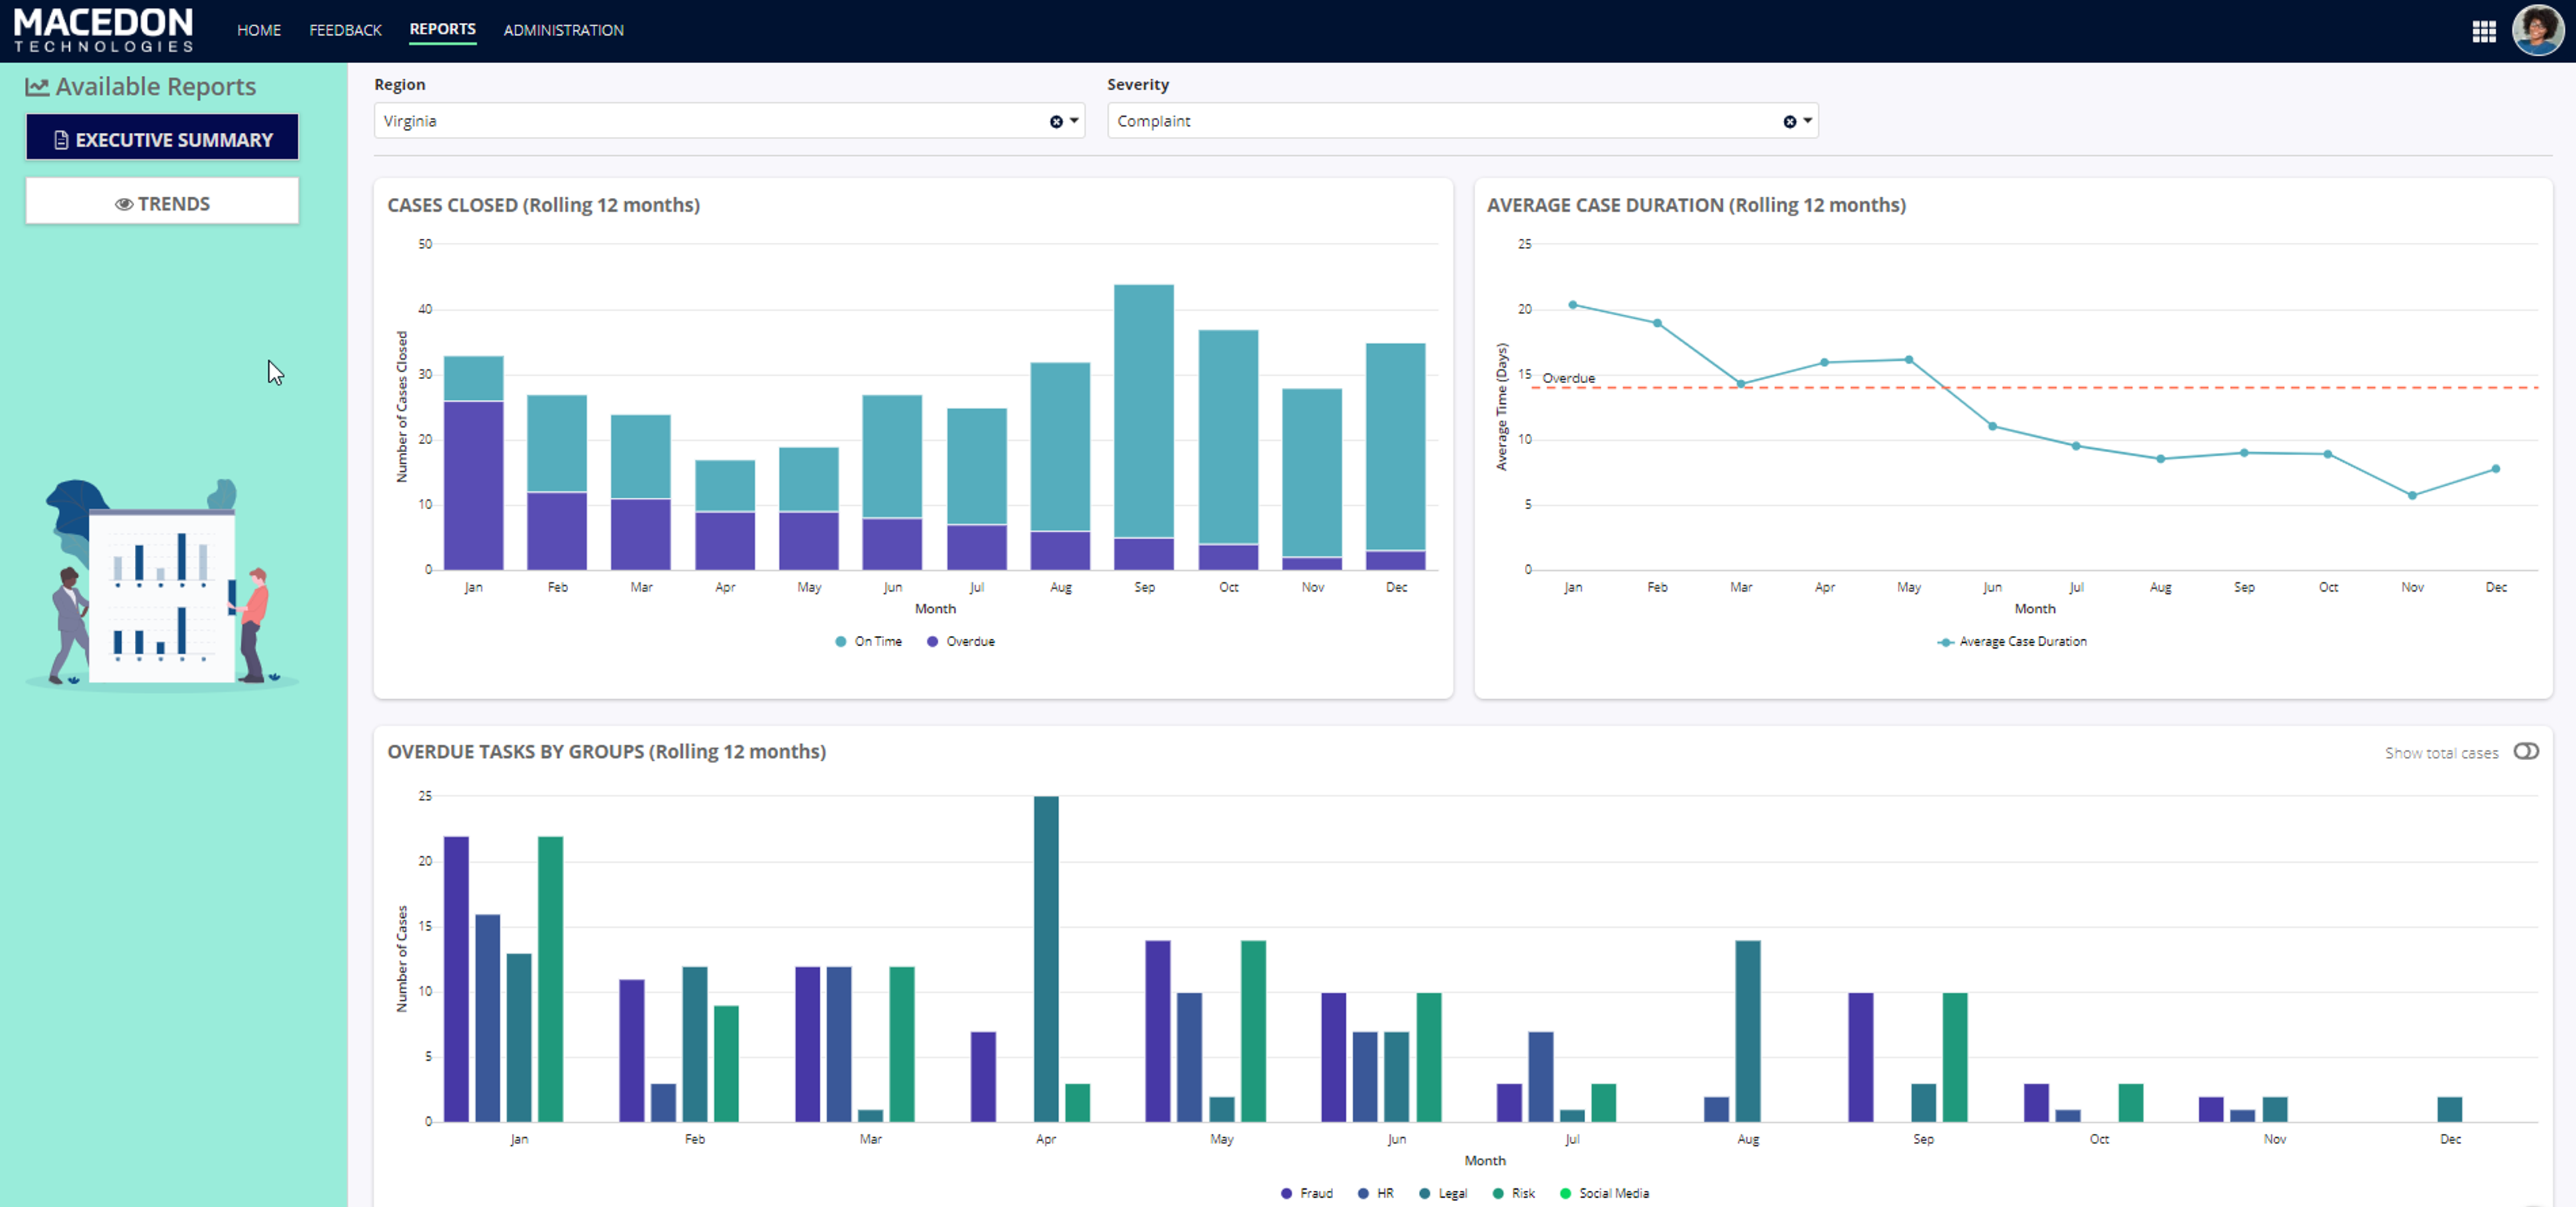Open the app grid launcher icon
The height and width of the screenshot is (1207, 2576).
2484,31
